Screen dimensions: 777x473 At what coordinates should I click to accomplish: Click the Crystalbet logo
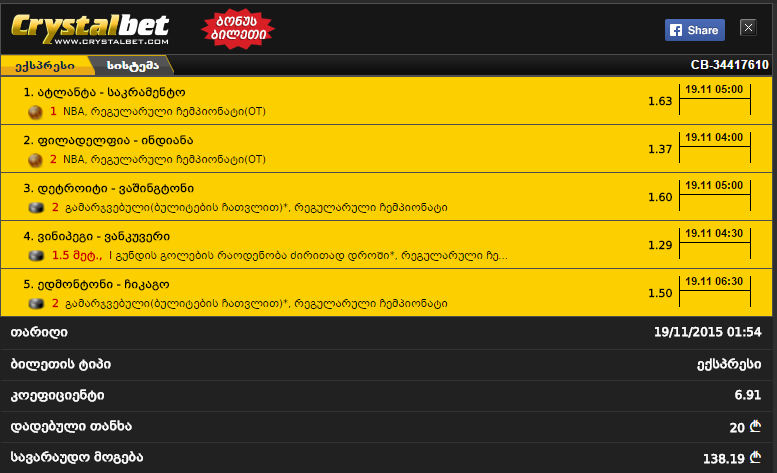pos(90,29)
